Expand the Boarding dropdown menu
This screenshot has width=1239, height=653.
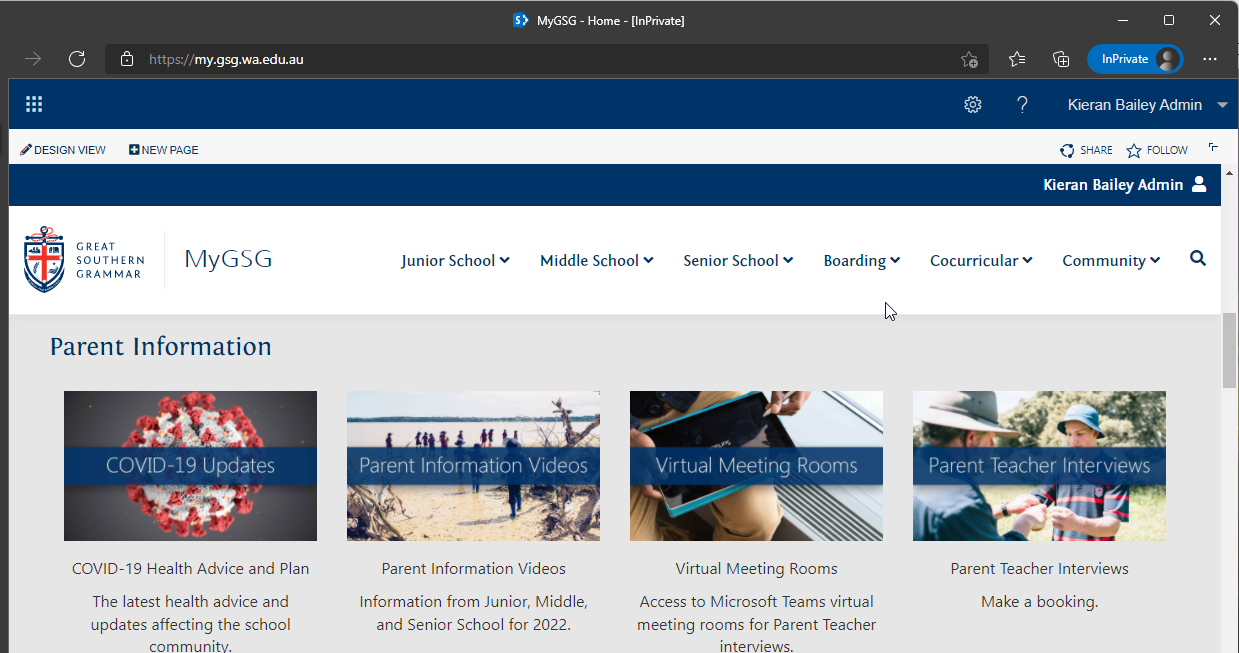click(861, 260)
